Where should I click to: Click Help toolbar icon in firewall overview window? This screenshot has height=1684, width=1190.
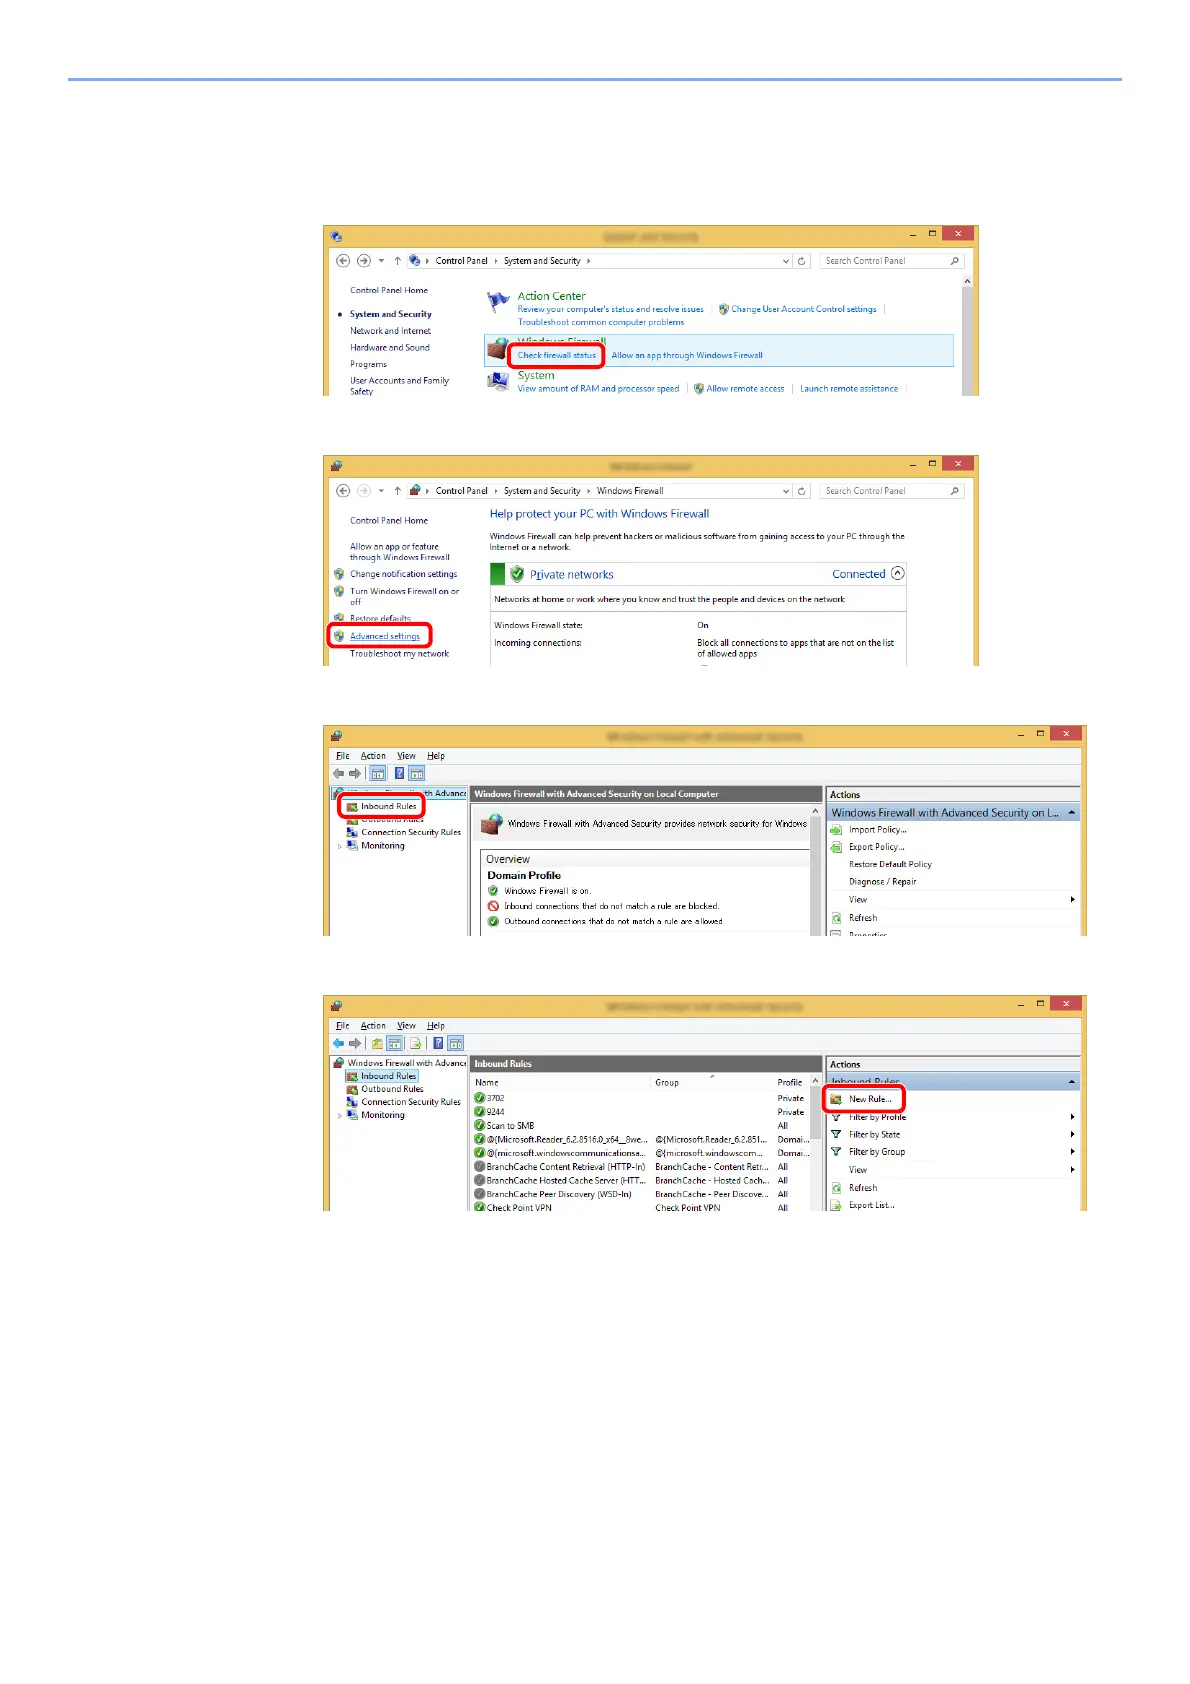pos(399,773)
